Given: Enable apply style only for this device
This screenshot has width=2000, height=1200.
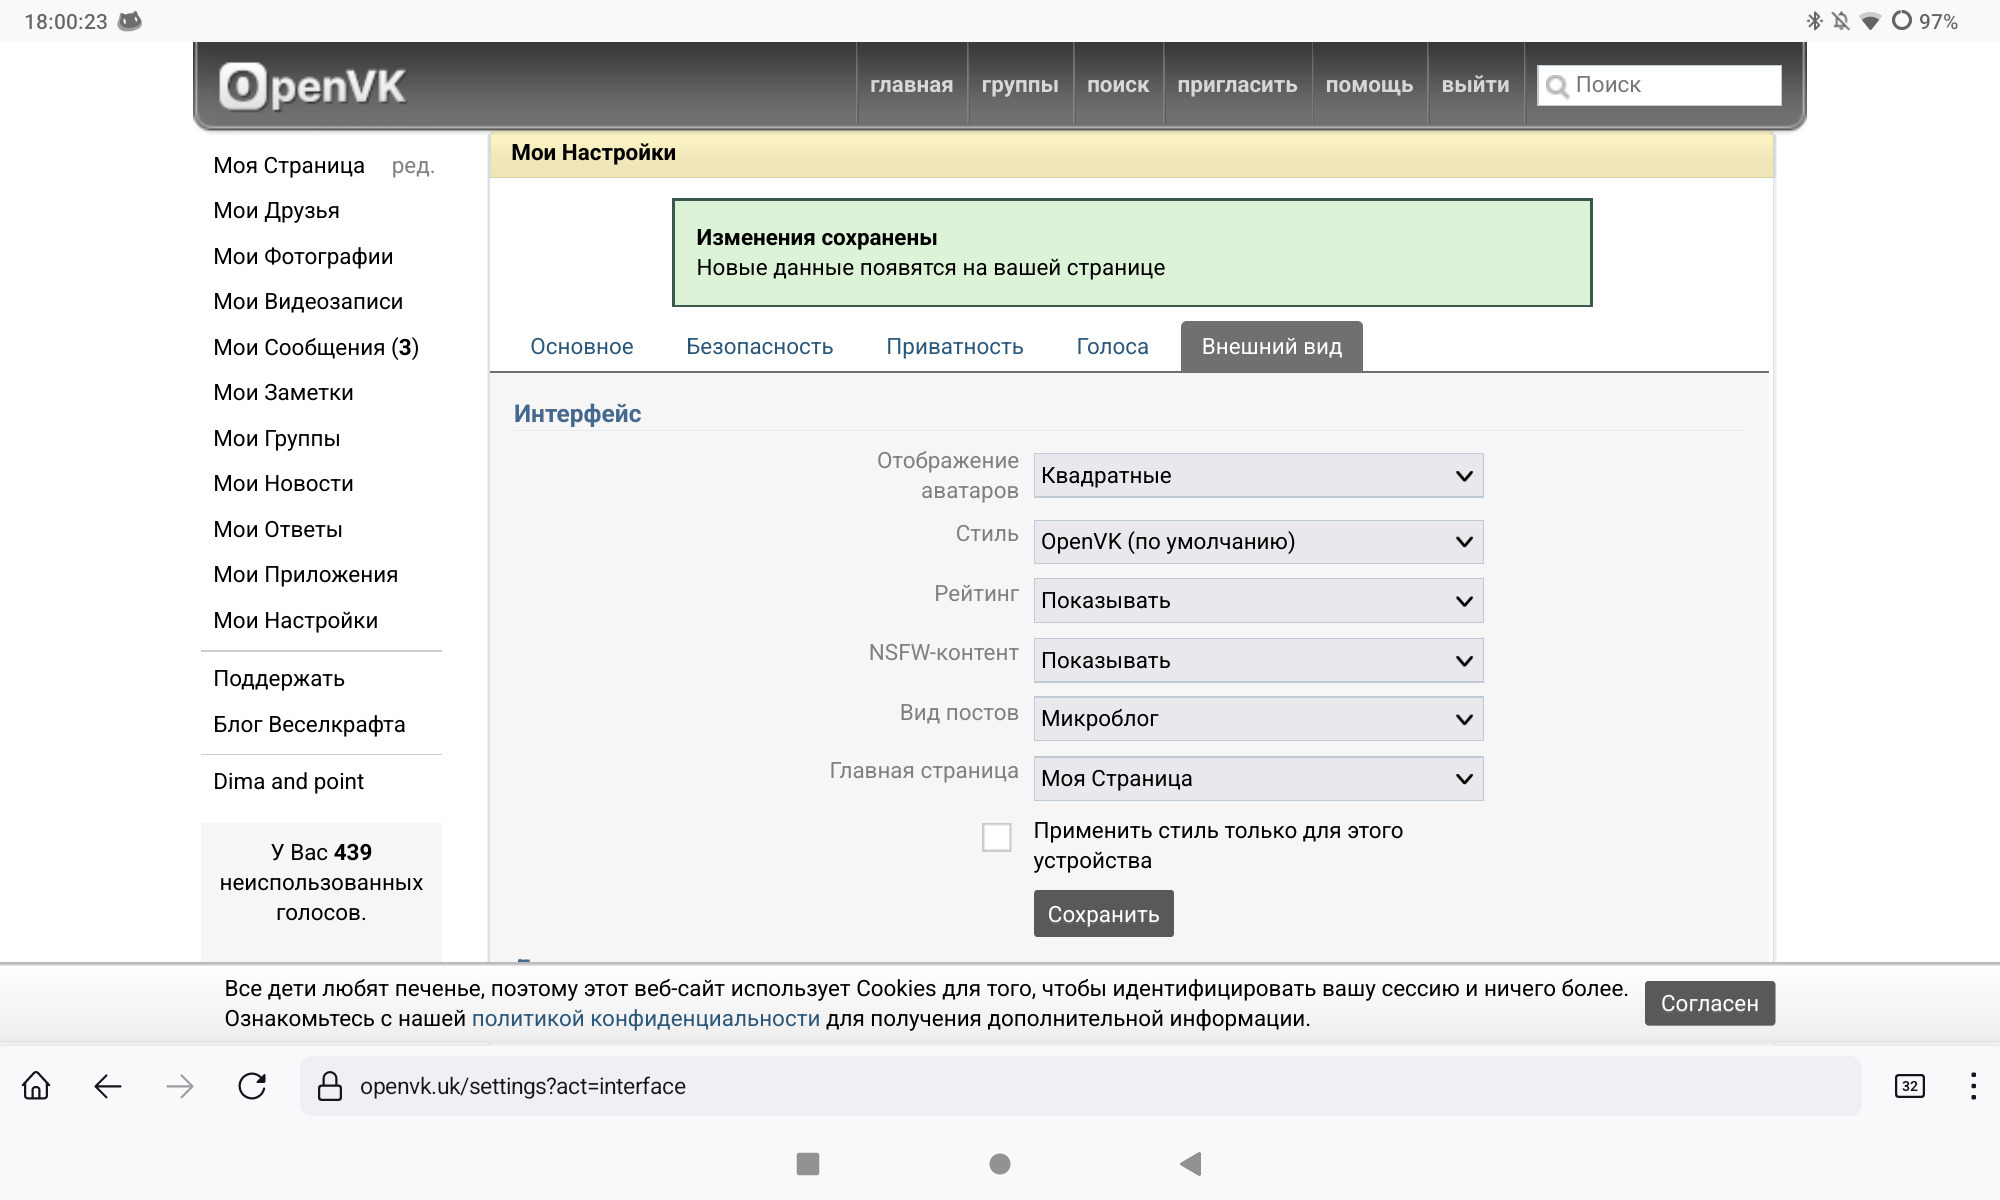Looking at the screenshot, I should coord(996,837).
